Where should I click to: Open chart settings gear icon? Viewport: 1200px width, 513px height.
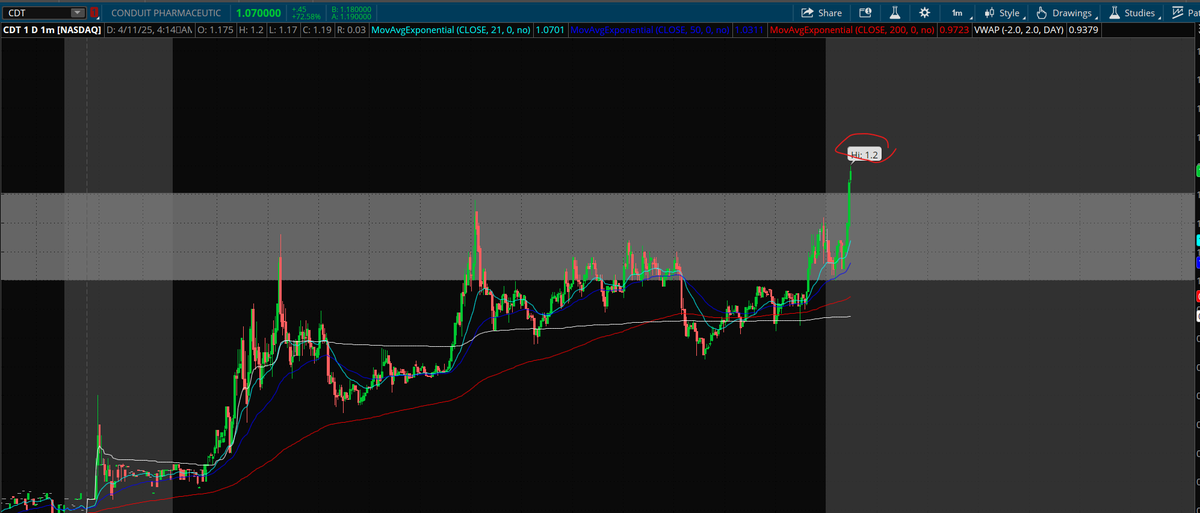click(x=924, y=13)
